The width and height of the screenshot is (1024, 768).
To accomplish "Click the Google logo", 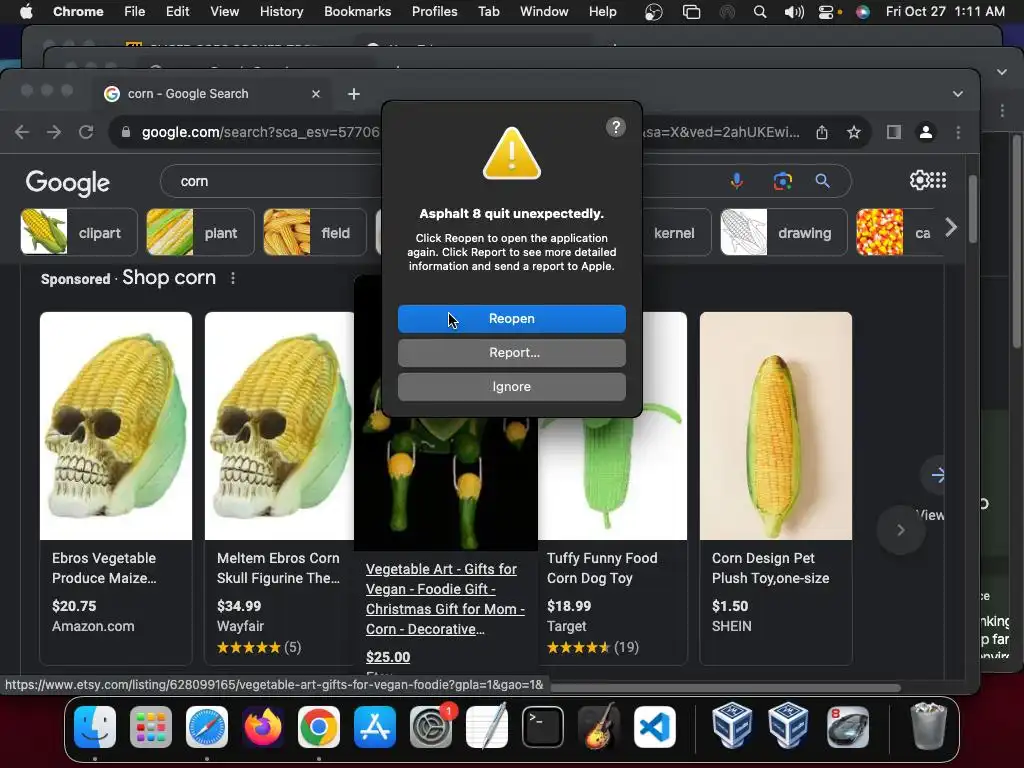I will pyautogui.click(x=68, y=183).
